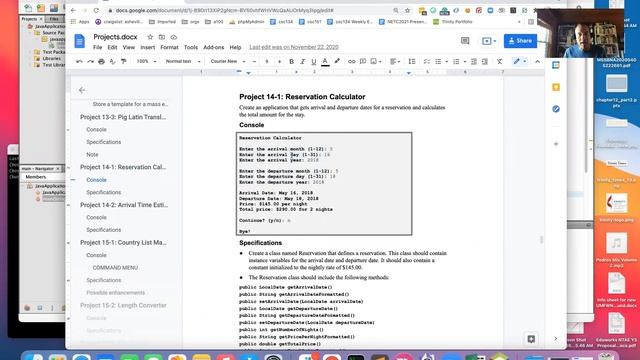
Task: Open Tasks icon in the side panel
Action: click(x=556, y=109)
